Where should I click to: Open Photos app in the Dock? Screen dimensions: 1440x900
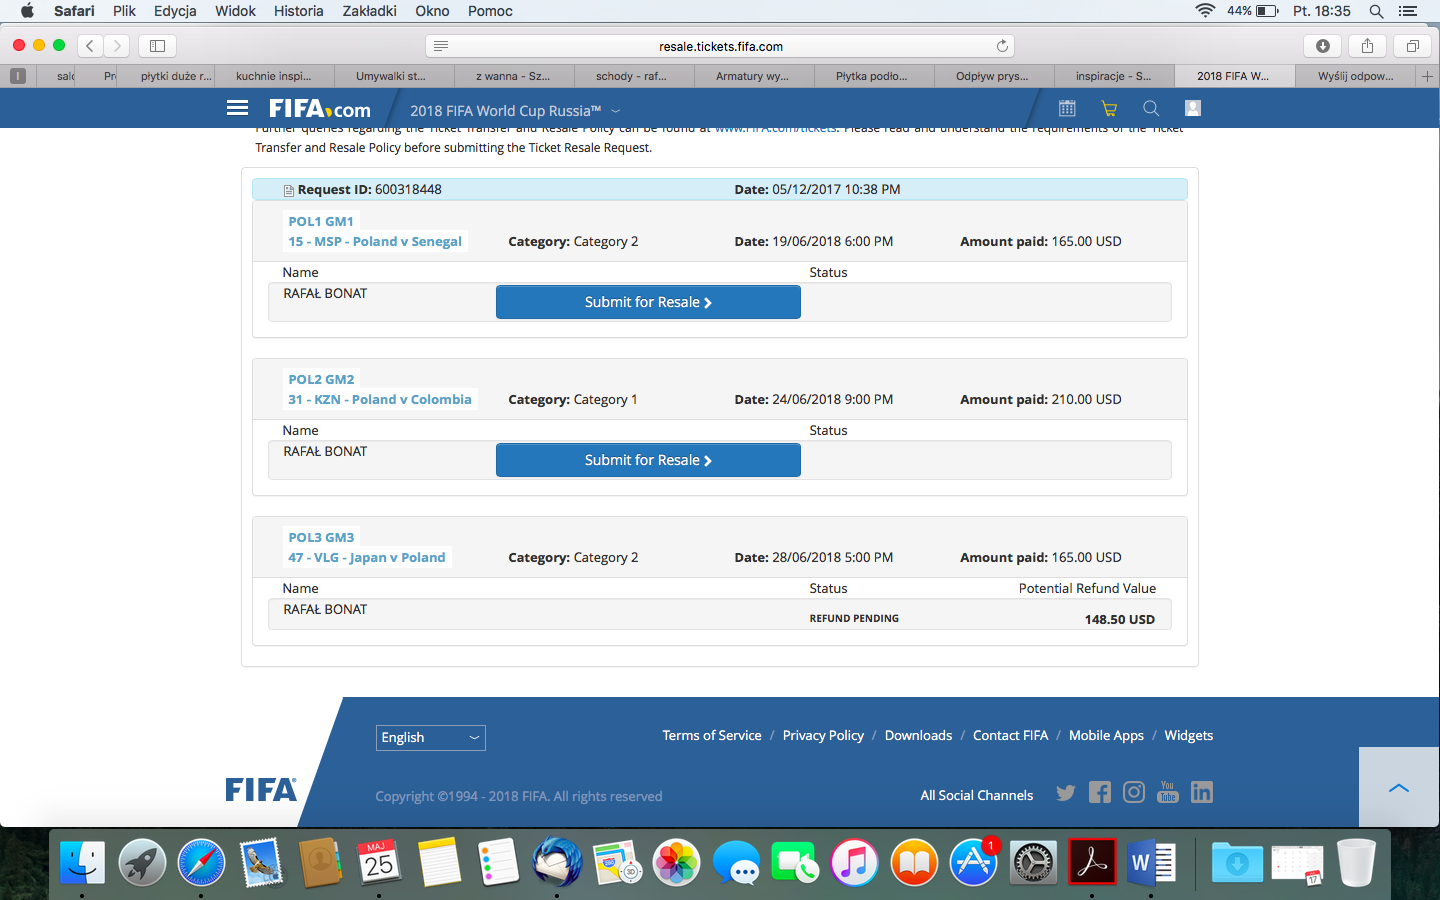pyautogui.click(x=676, y=862)
